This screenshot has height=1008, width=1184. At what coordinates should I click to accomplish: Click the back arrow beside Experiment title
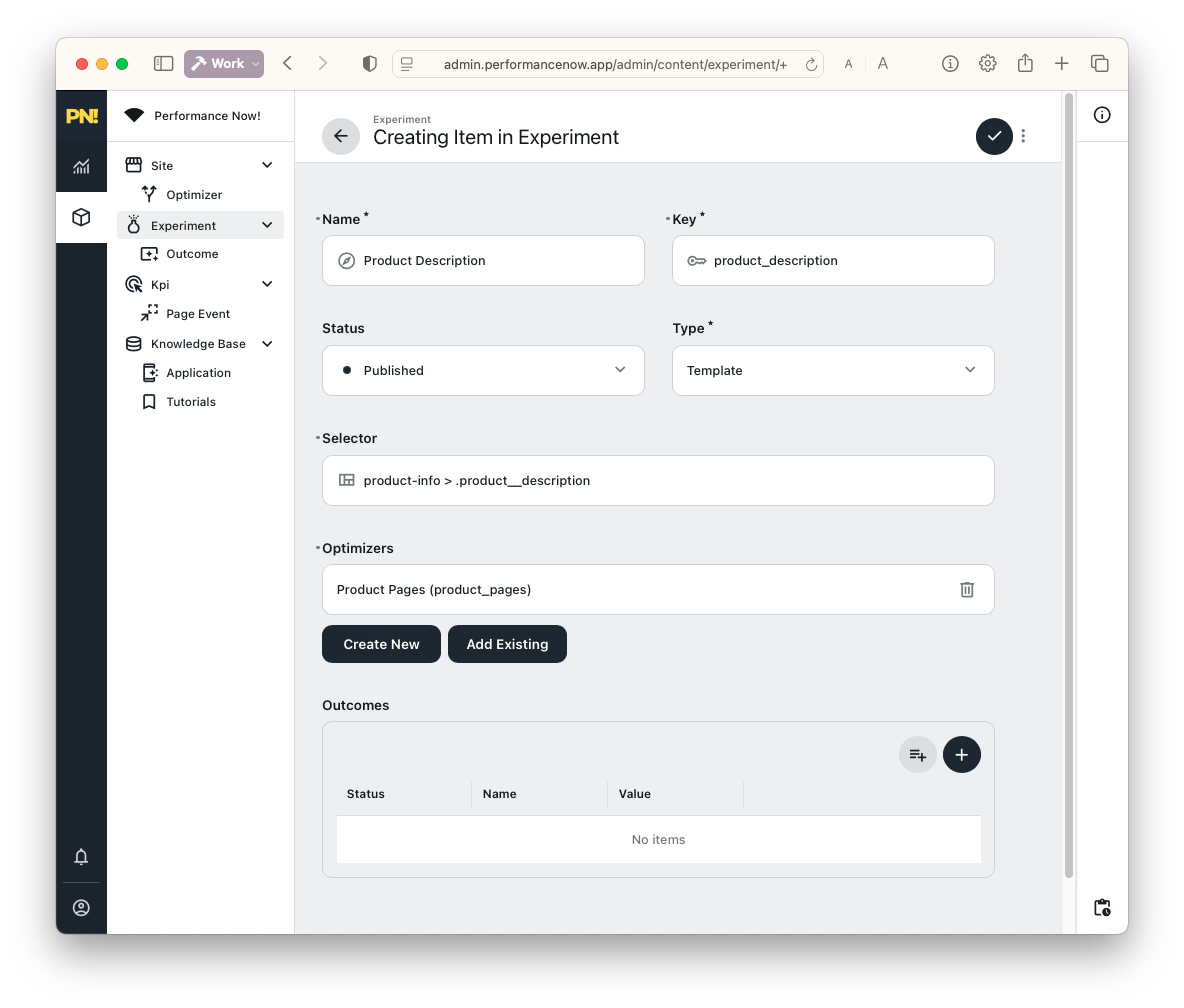(341, 136)
